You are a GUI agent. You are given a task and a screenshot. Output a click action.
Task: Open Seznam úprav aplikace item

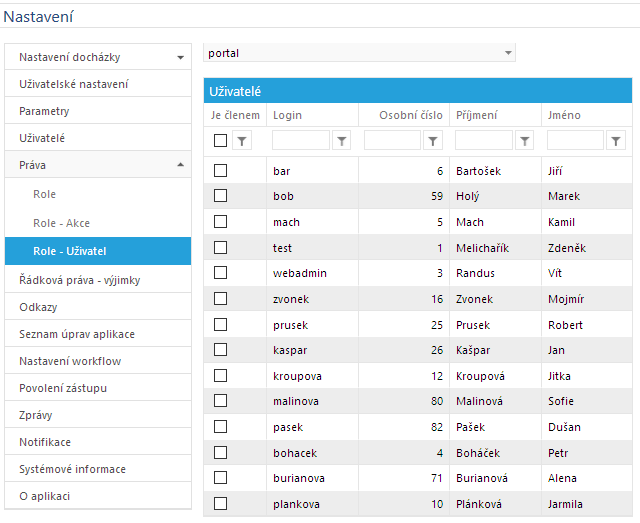click(98, 334)
